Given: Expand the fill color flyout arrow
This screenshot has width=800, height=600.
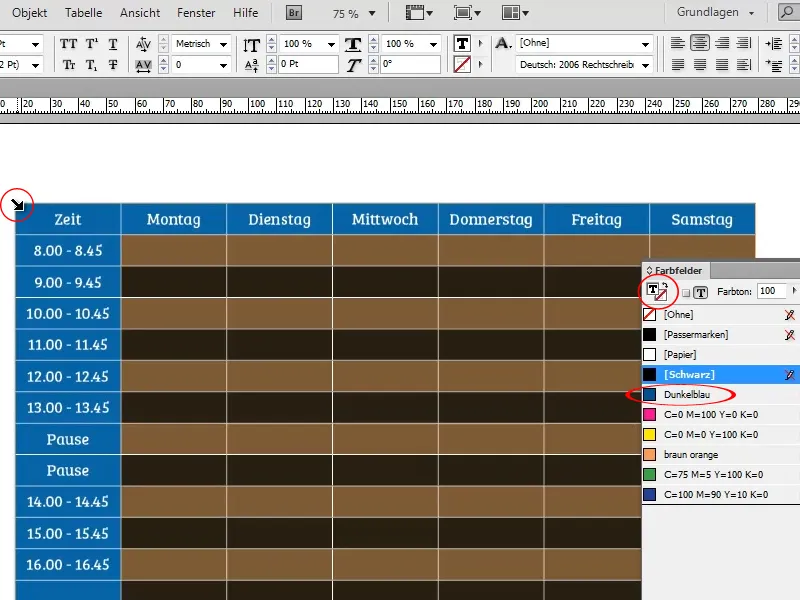Looking at the screenshot, I should tap(480, 44).
